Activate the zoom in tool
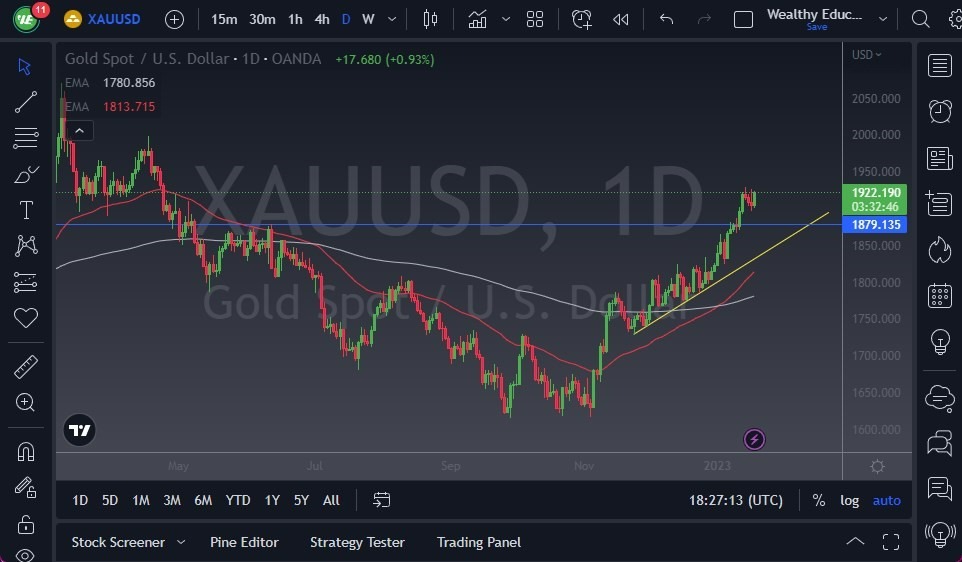Screen dimensions: 962x562 (25, 402)
